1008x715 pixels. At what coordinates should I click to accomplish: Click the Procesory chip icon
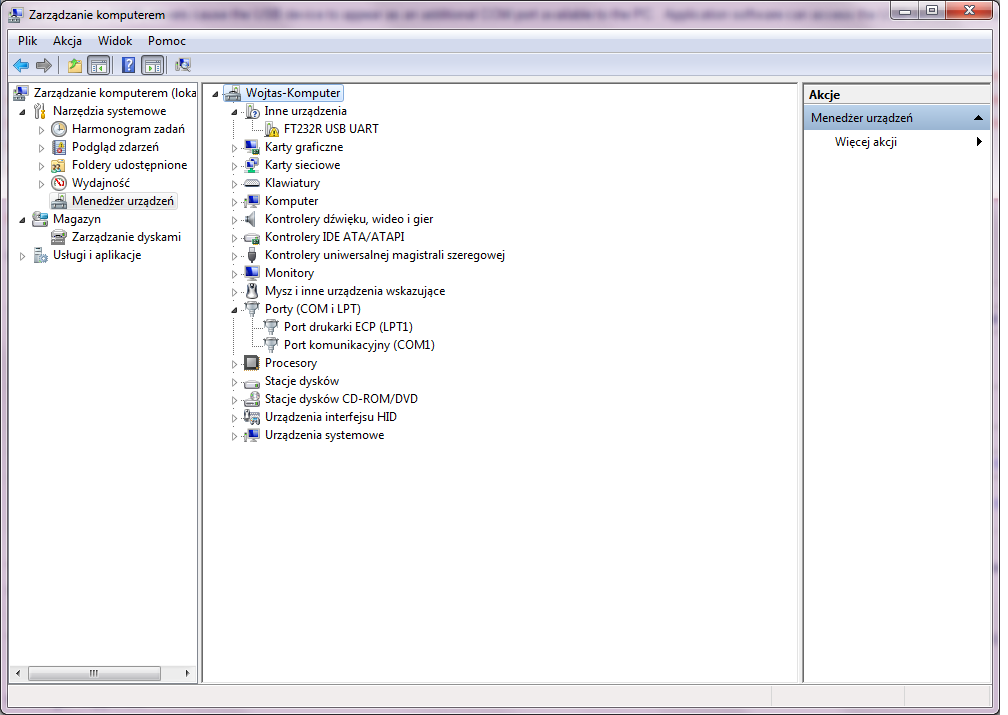point(252,363)
